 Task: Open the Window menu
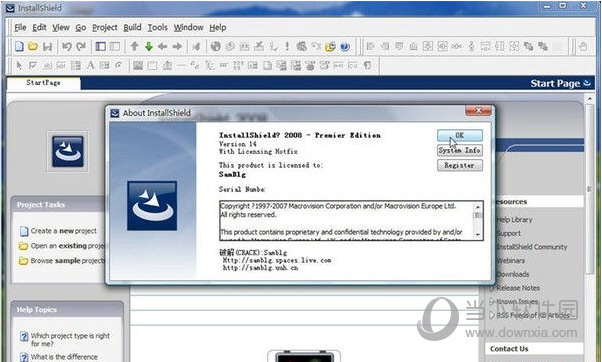(x=188, y=28)
